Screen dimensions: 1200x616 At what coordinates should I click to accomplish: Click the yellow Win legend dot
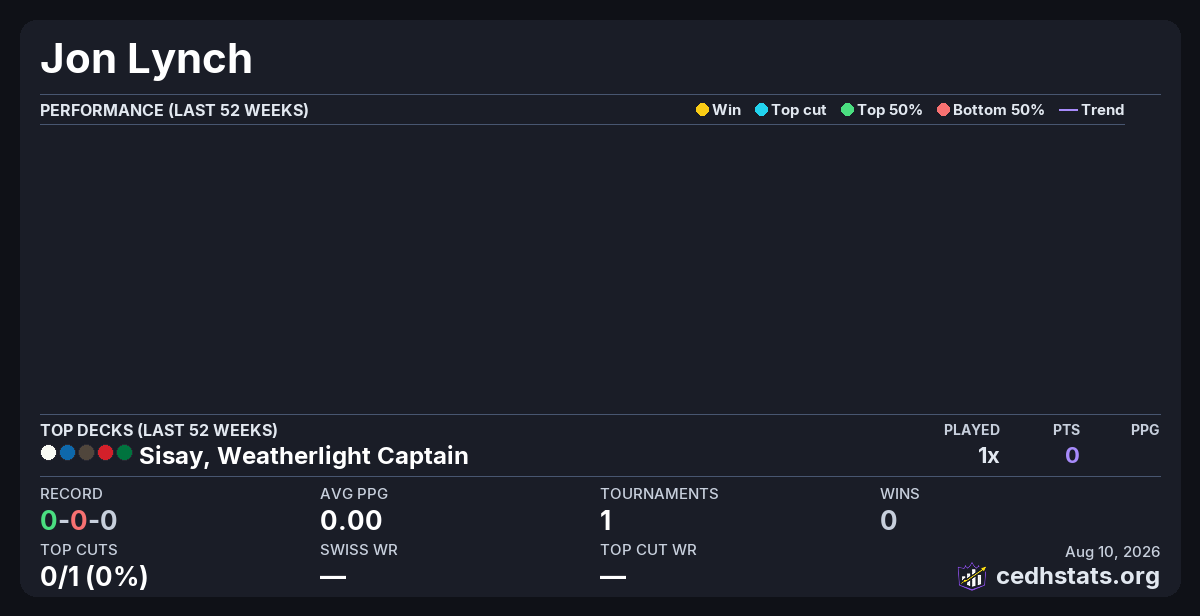coord(702,110)
